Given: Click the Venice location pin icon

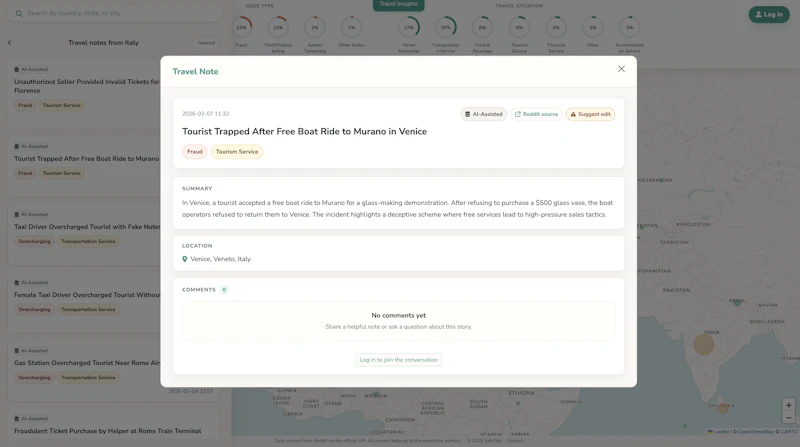Looking at the screenshot, I should point(185,259).
